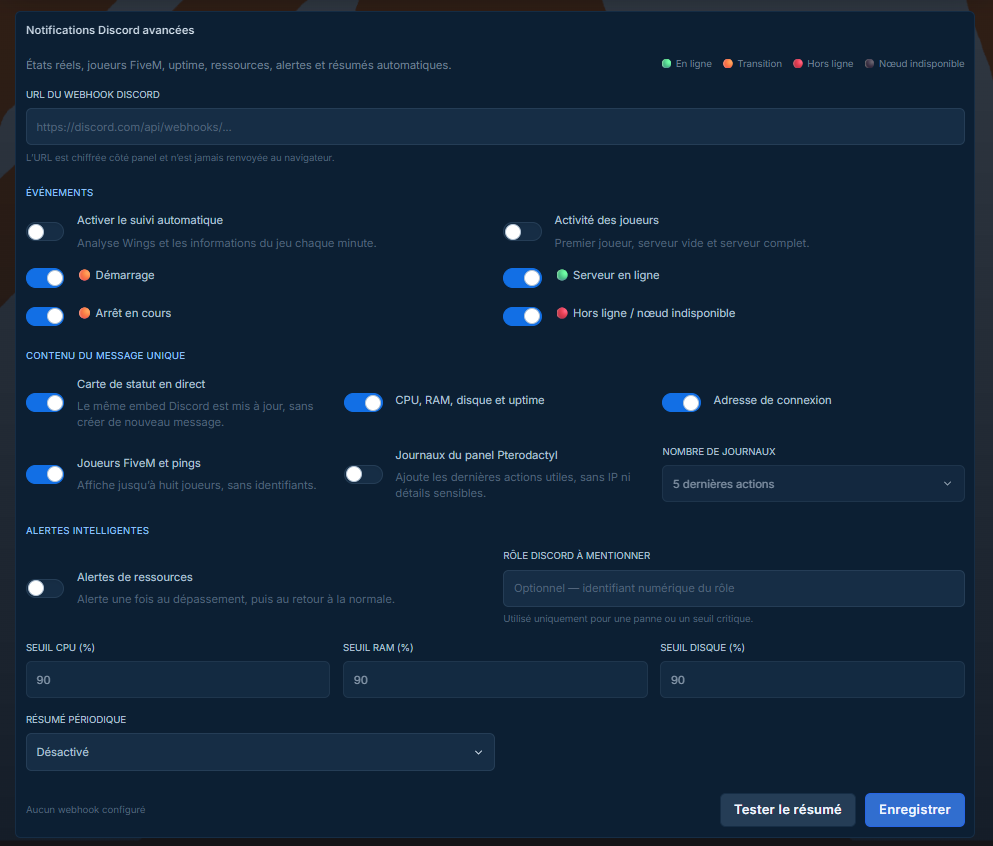This screenshot has height=846, width=993.
Task: Click the Utilisé uniquement pour une panne hint
Action: click(628, 619)
